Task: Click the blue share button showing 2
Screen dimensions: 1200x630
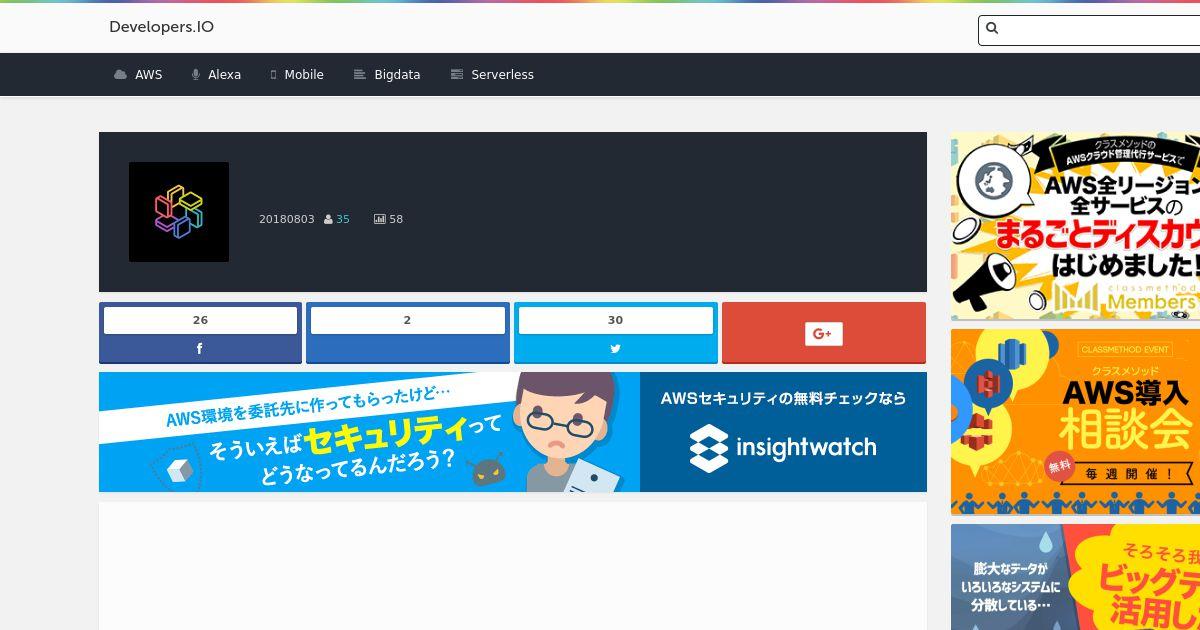Action: click(407, 333)
